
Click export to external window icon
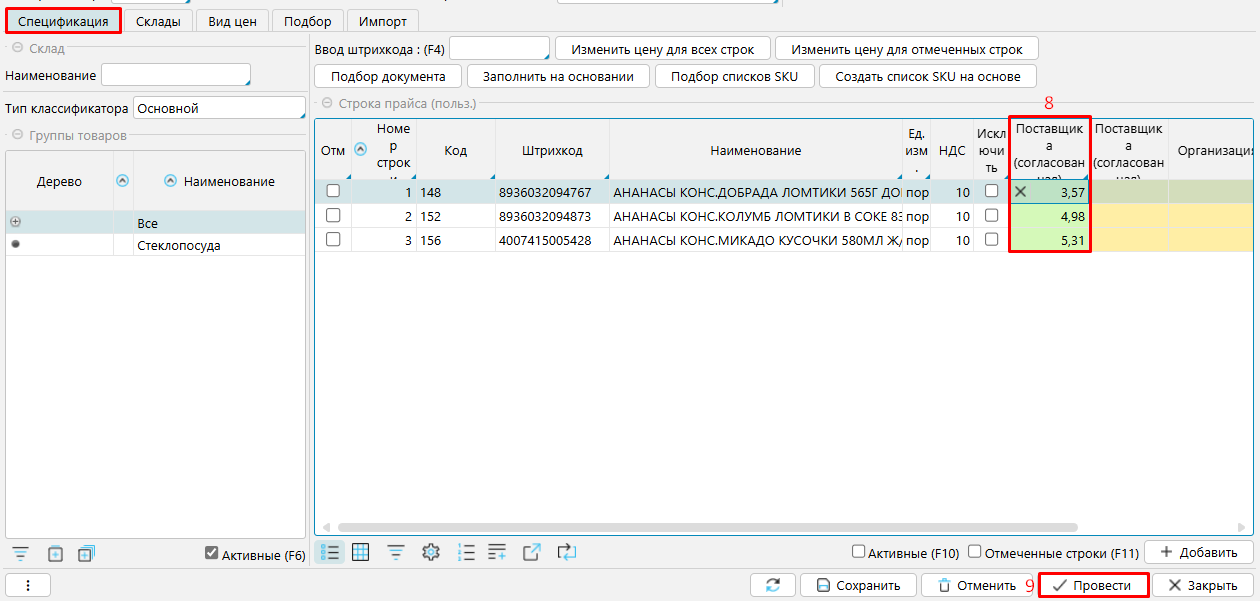tap(532, 552)
